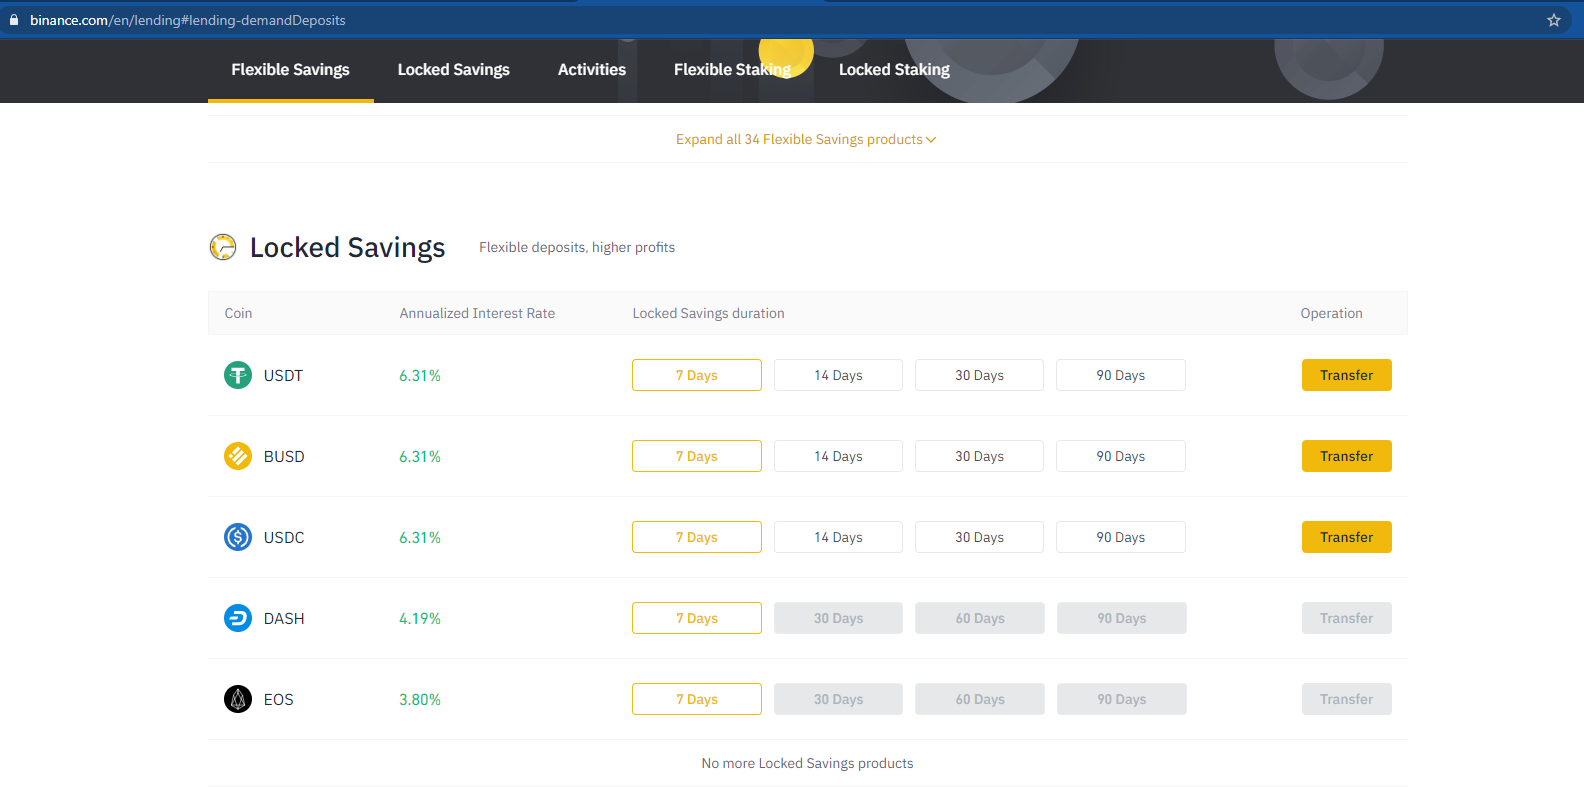Select 14 Days duration for BUSD
Image resolution: width=1584 pixels, height=787 pixels.
838,456
